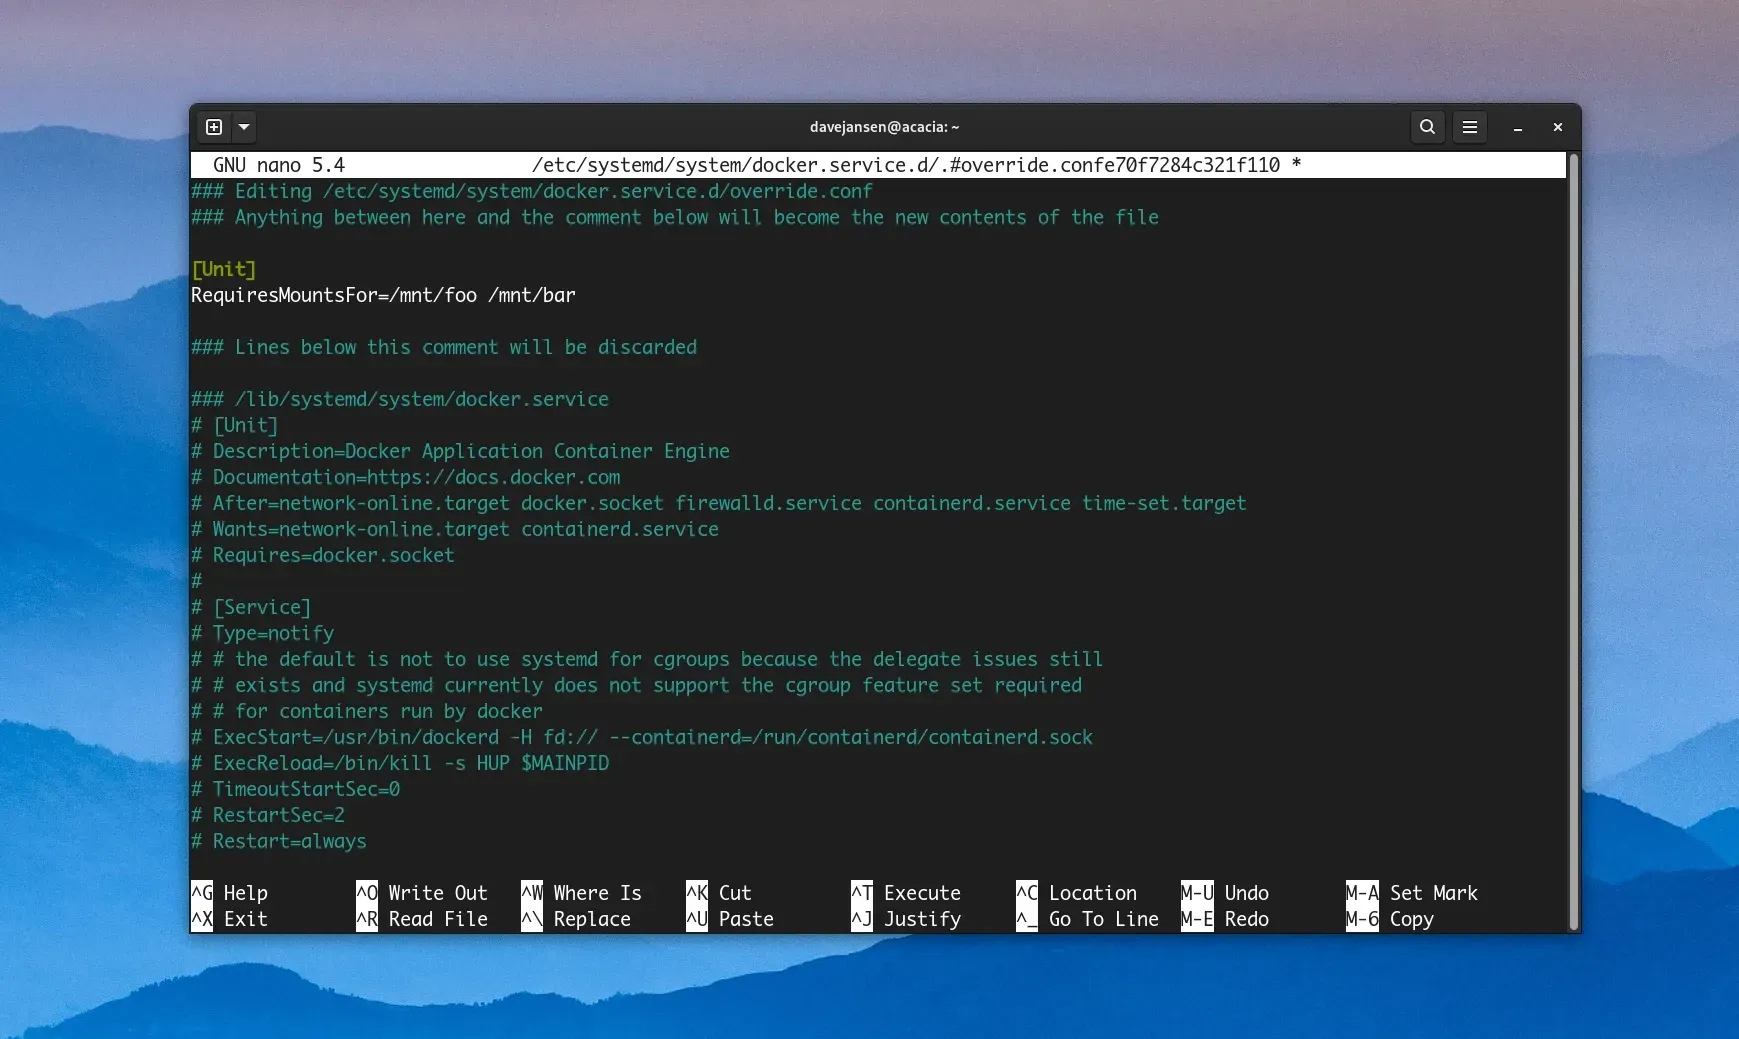Click the Where Is shortcut
Image resolution: width=1739 pixels, height=1039 pixels.
[x=596, y=893]
